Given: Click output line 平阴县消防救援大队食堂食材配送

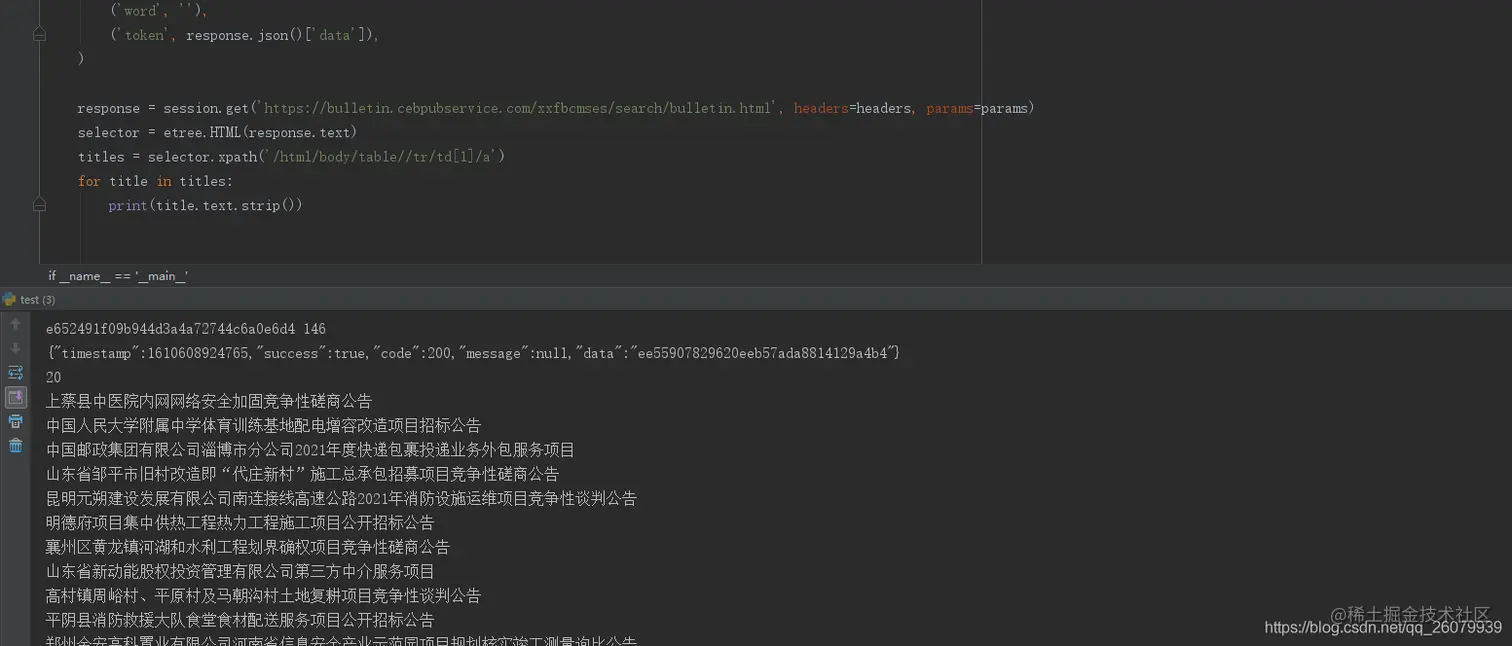Looking at the screenshot, I should click(240, 620).
